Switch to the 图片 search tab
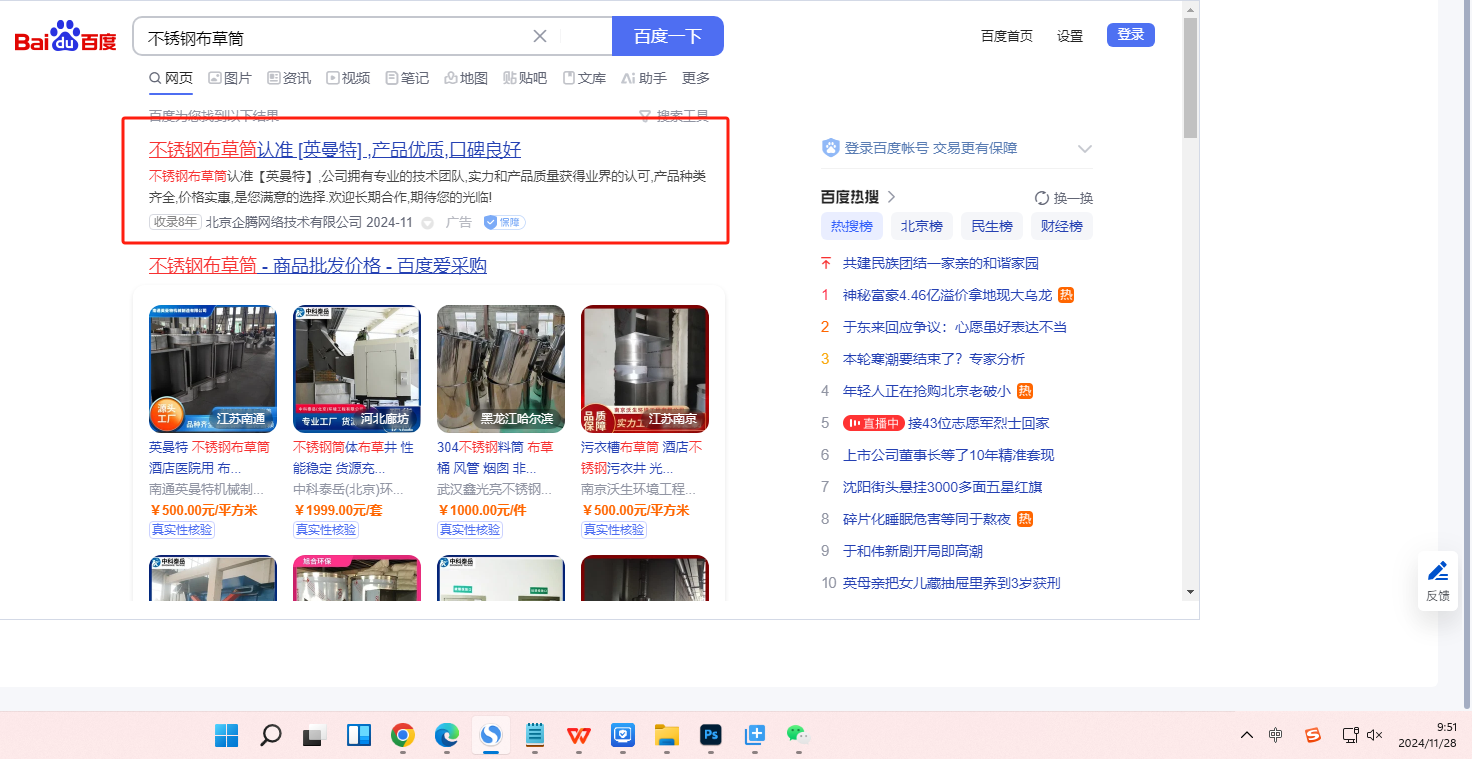The image size is (1472, 759). point(230,78)
